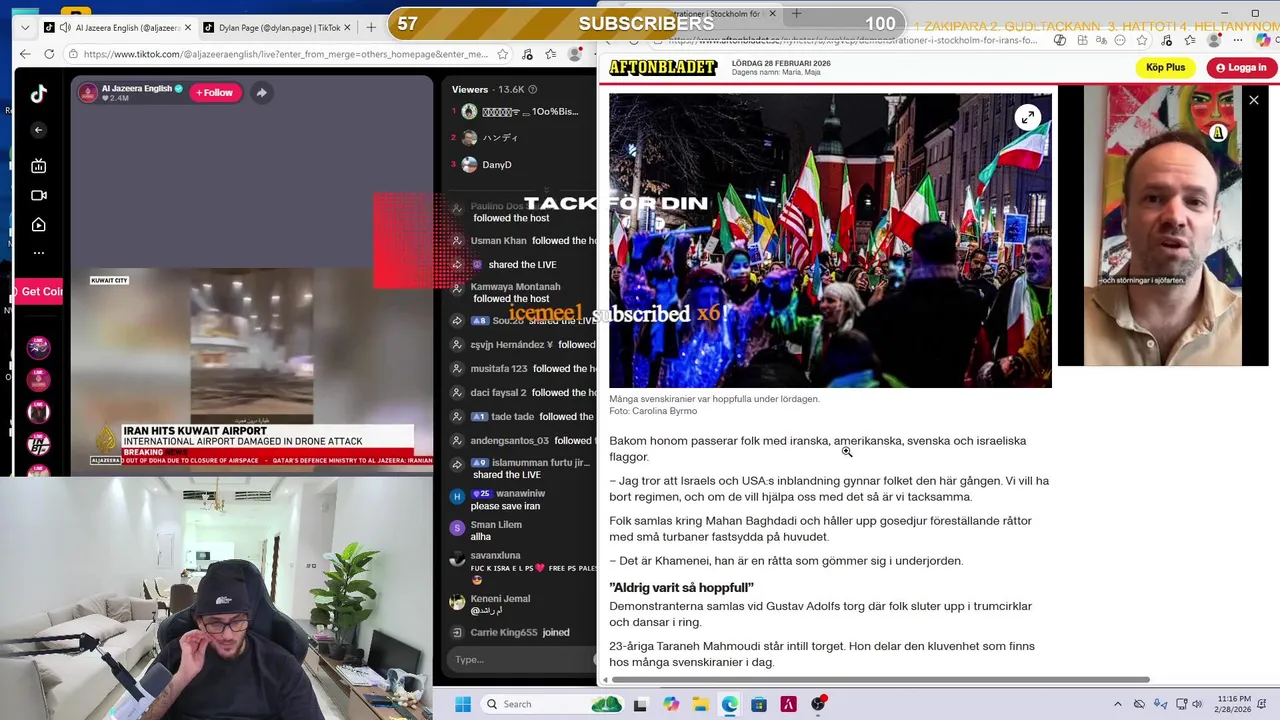Viewport: 1280px width, 720px height.
Task: Click the Logga in button
Action: 1242,67
